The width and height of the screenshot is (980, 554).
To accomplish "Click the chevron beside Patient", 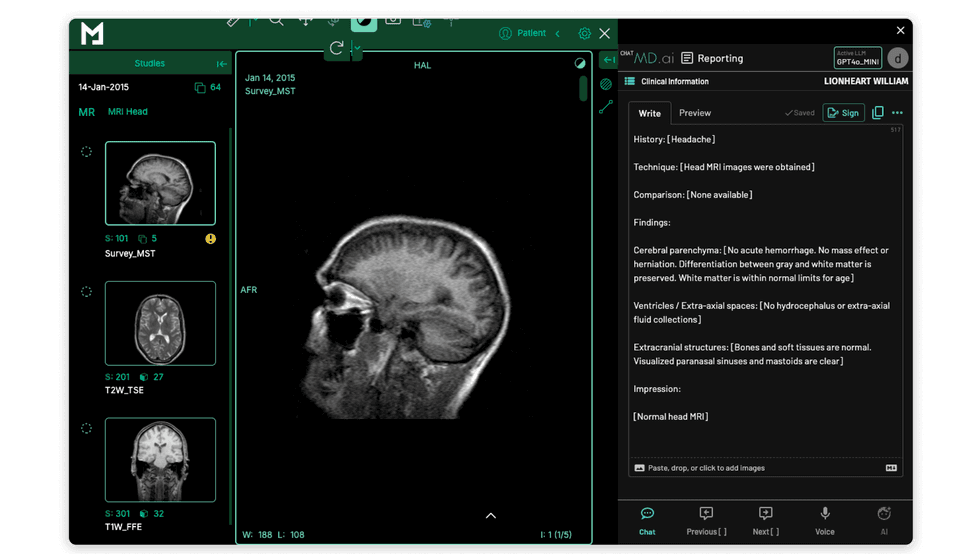I will coord(558,33).
